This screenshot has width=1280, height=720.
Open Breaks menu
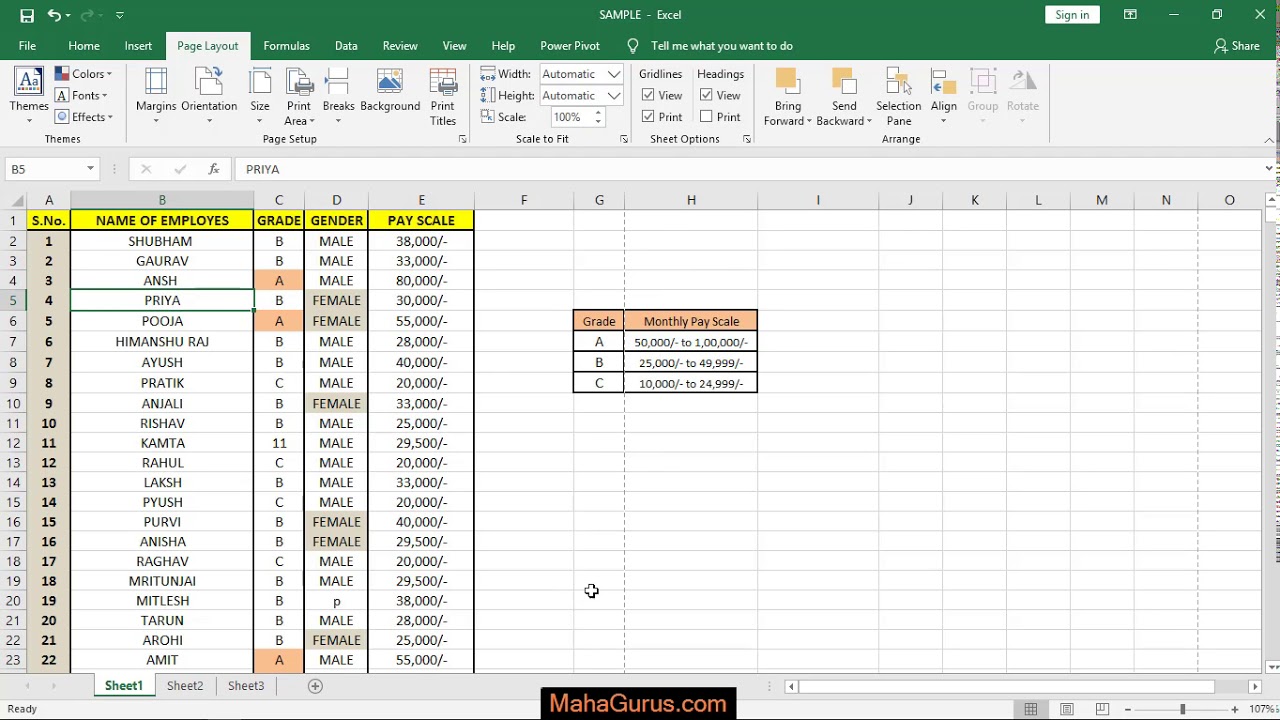[x=338, y=96]
